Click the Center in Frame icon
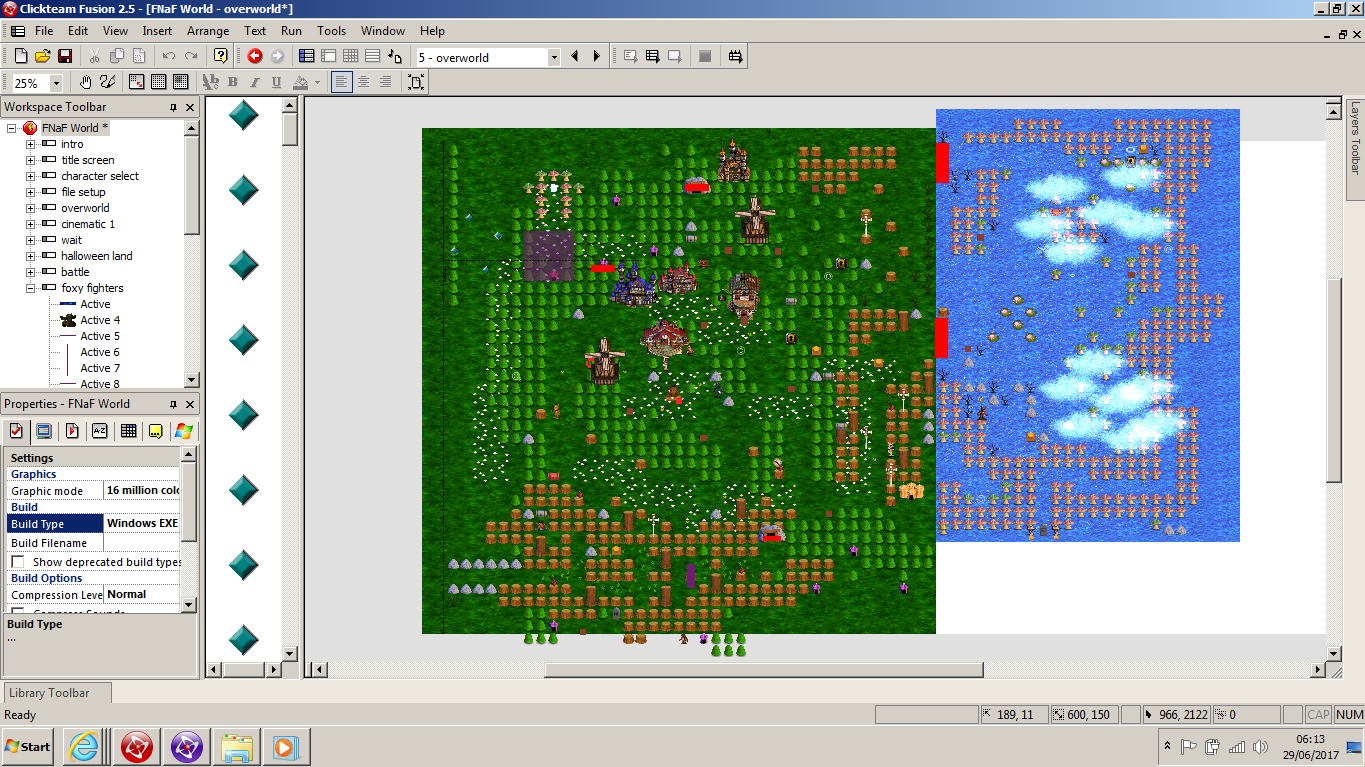The height and width of the screenshot is (767, 1365). [417, 82]
